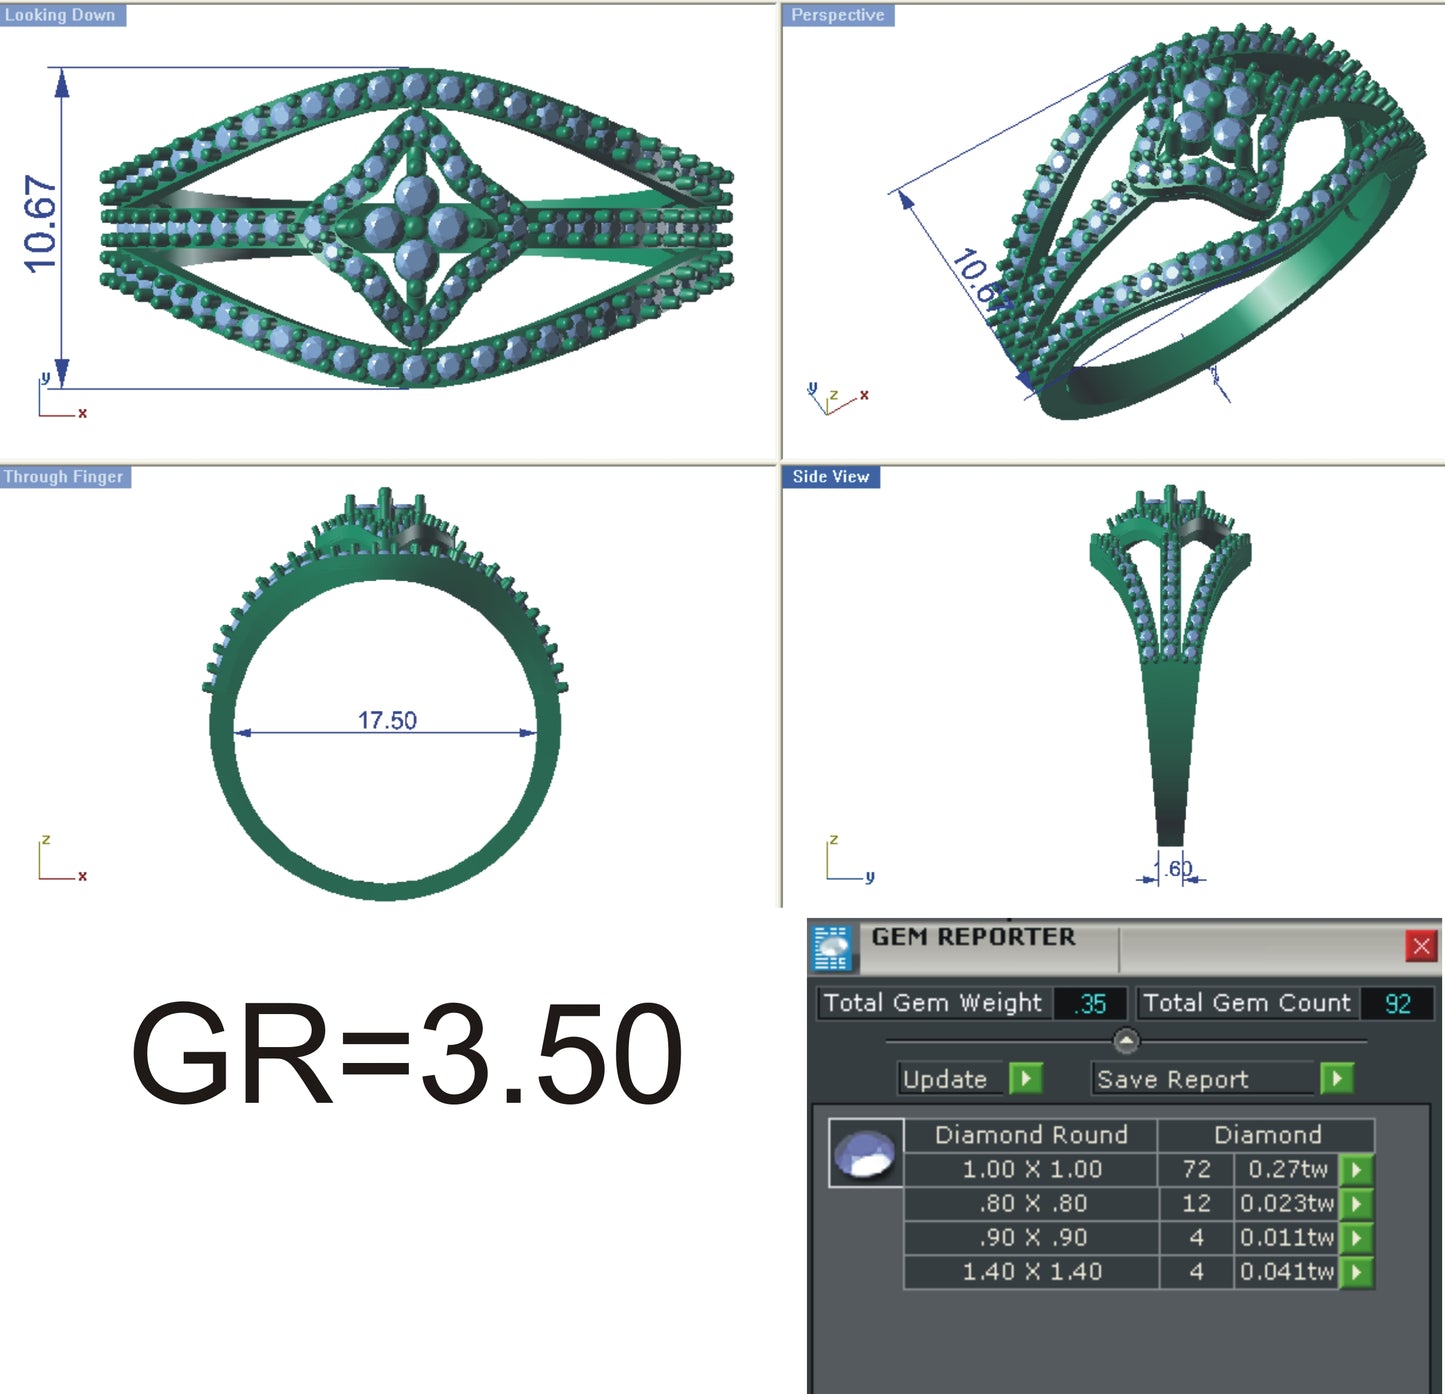Click green arrow for .90 X .90 row
The image size is (1445, 1394).
1357,1237
